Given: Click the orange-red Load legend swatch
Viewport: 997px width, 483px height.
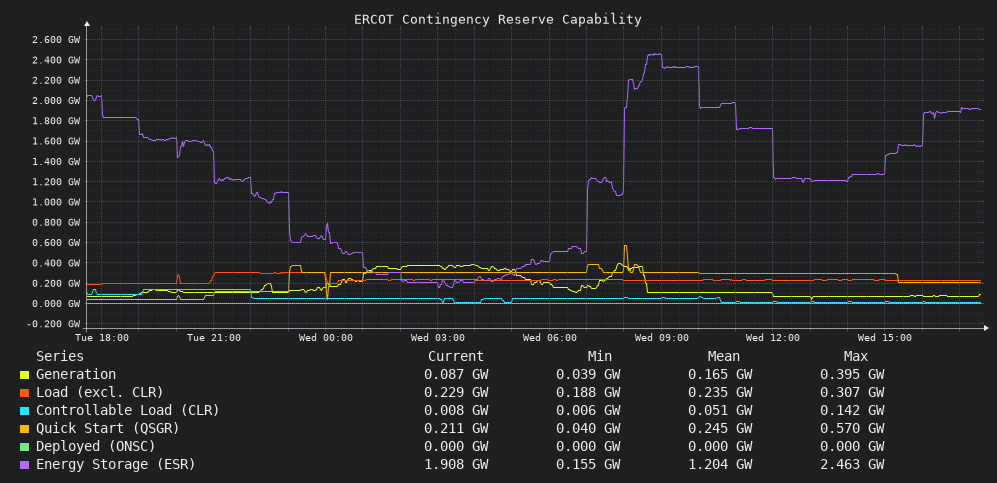Looking at the screenshot, I should pyautogui.click(x=24, y=393).
